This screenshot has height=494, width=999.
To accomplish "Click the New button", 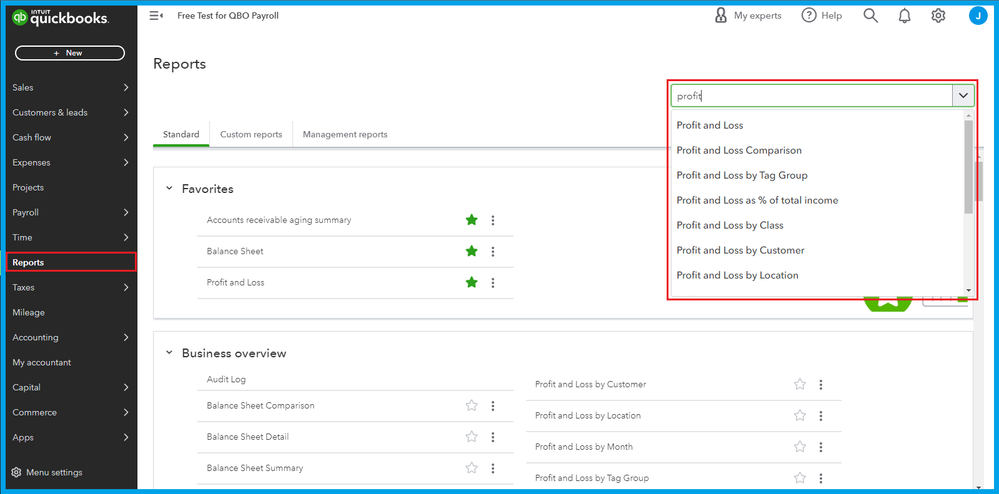I will click(70, 53).
